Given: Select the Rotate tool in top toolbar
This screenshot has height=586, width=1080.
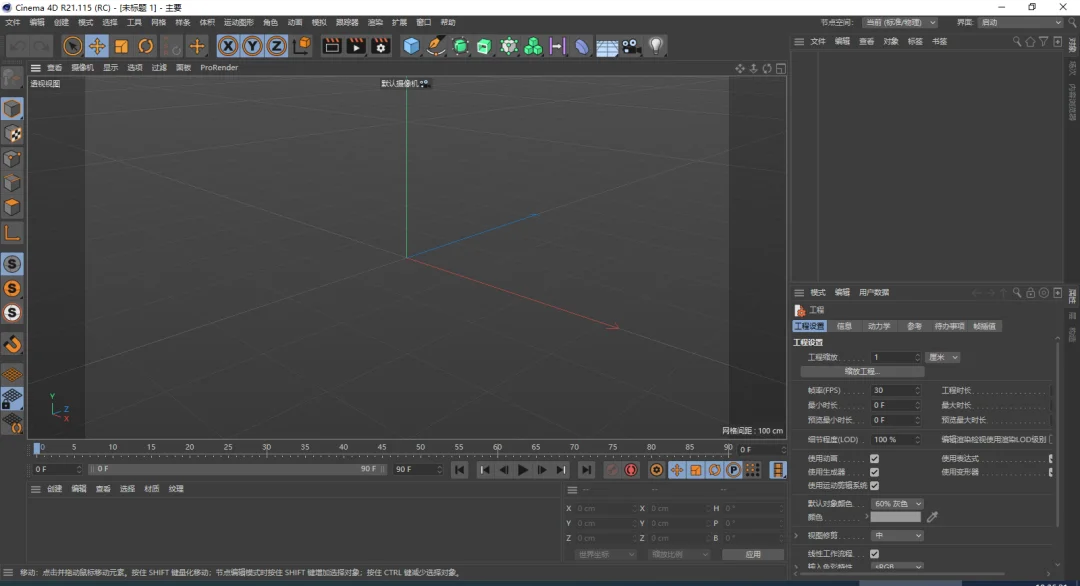Looking at the screenshot, I should pyautogui.click(x=145, y=46).
